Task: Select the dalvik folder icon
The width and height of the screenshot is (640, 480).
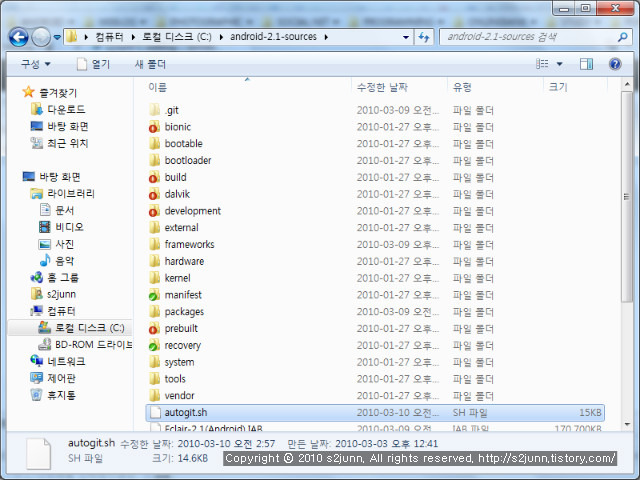Action: click(x=155, y=194)
